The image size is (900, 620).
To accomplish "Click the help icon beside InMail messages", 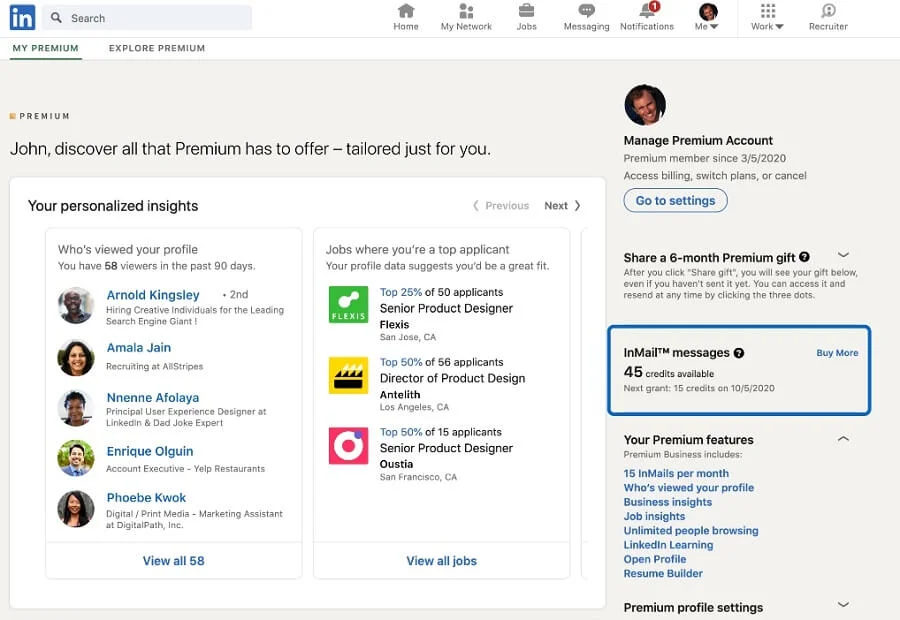I will [739, 353].
